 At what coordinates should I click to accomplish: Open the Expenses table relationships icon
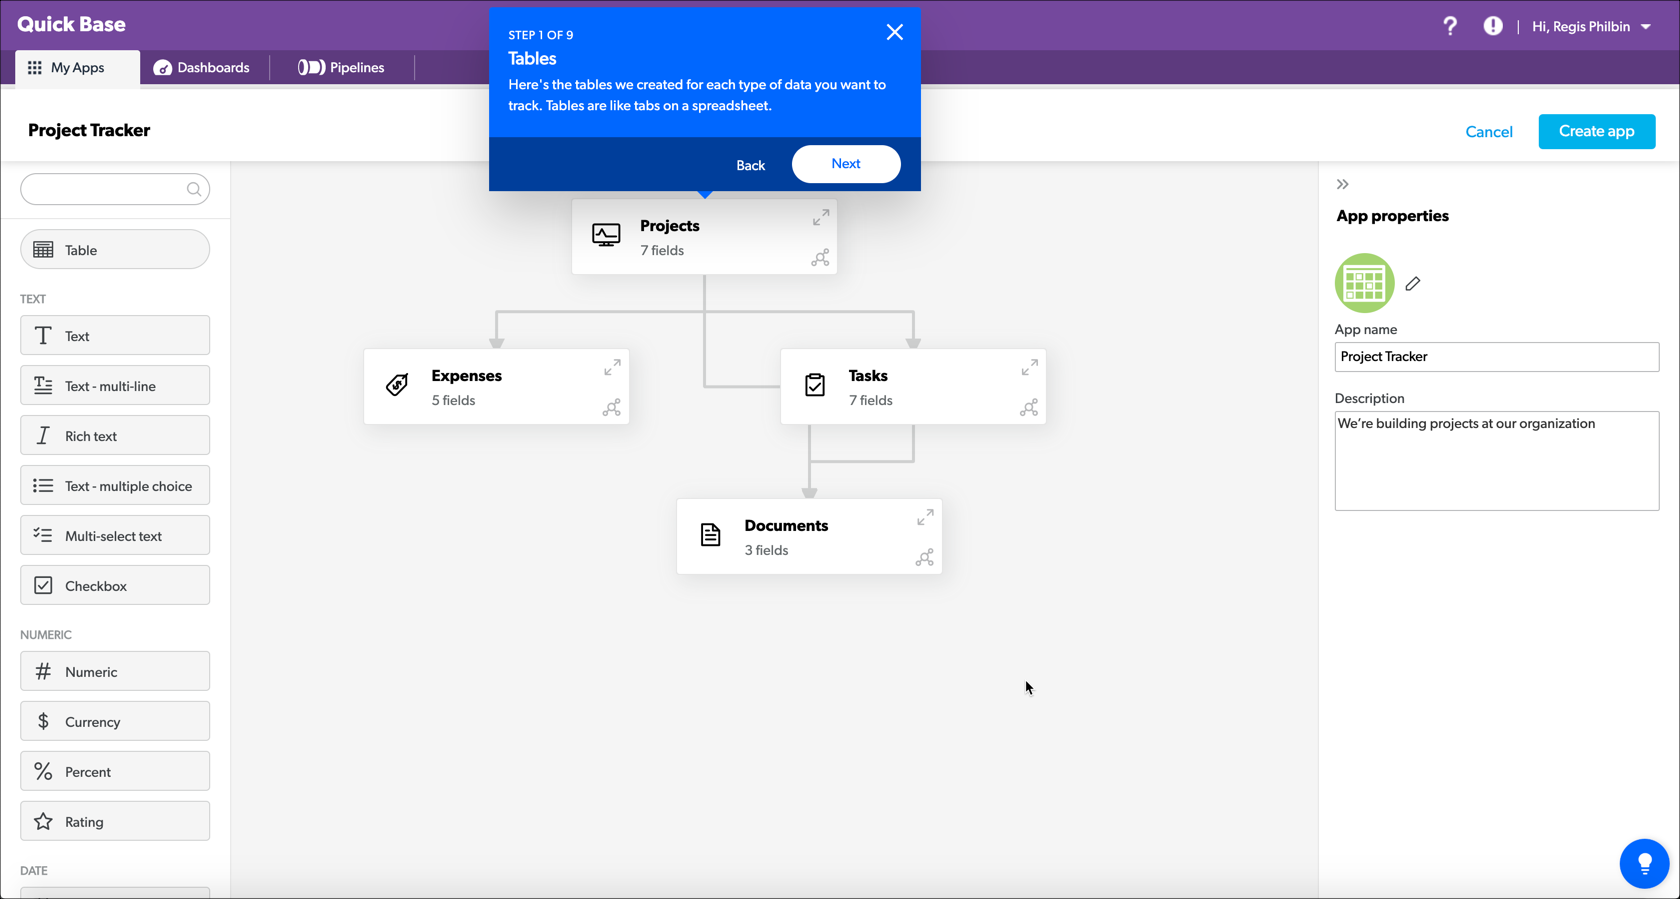611,408
